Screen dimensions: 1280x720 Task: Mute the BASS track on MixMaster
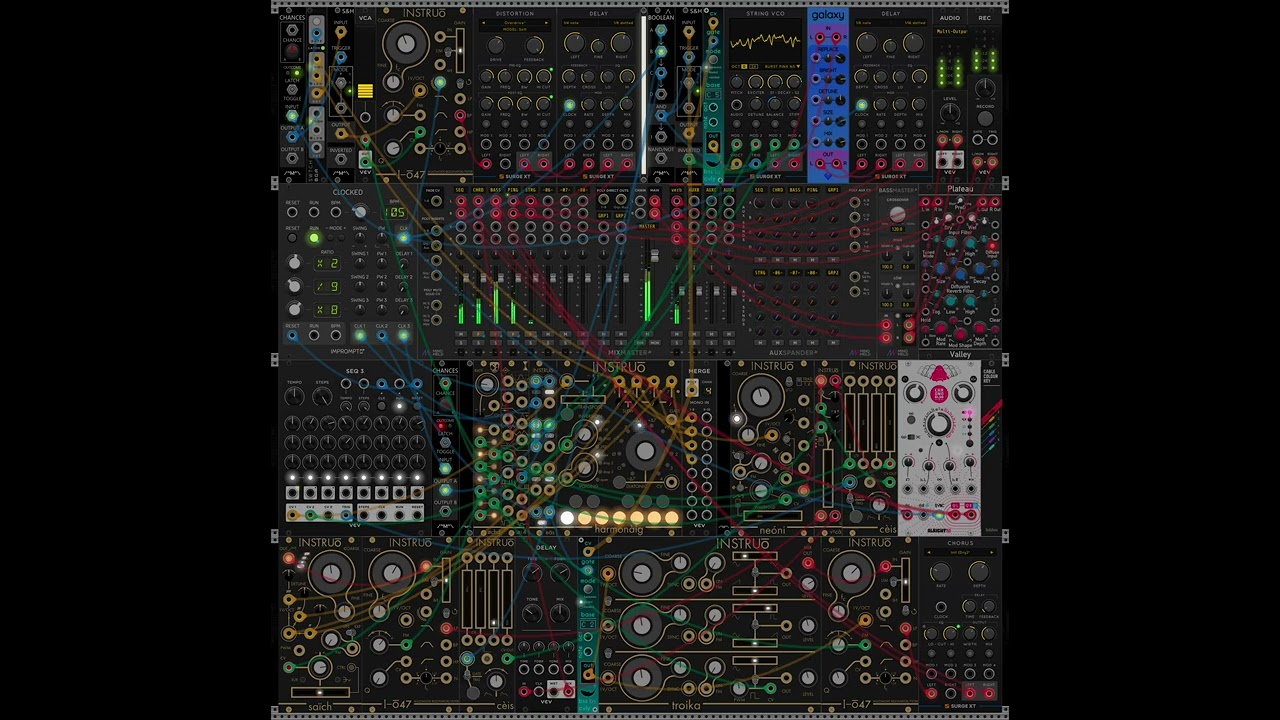[496, 335]
